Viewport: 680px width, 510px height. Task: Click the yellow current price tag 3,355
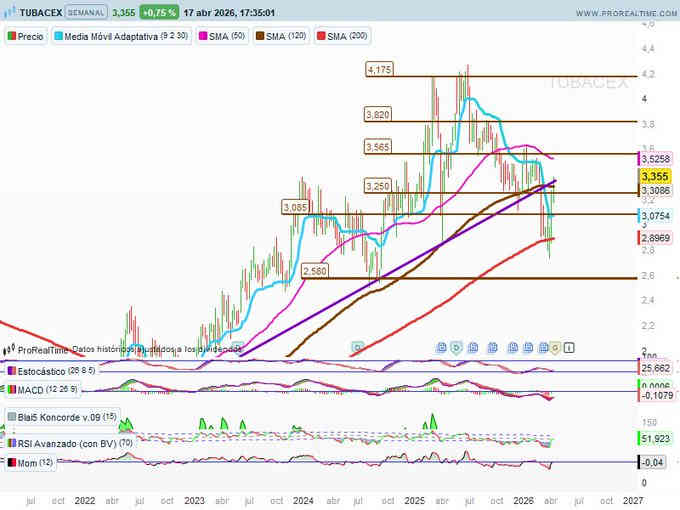(654, 176)
